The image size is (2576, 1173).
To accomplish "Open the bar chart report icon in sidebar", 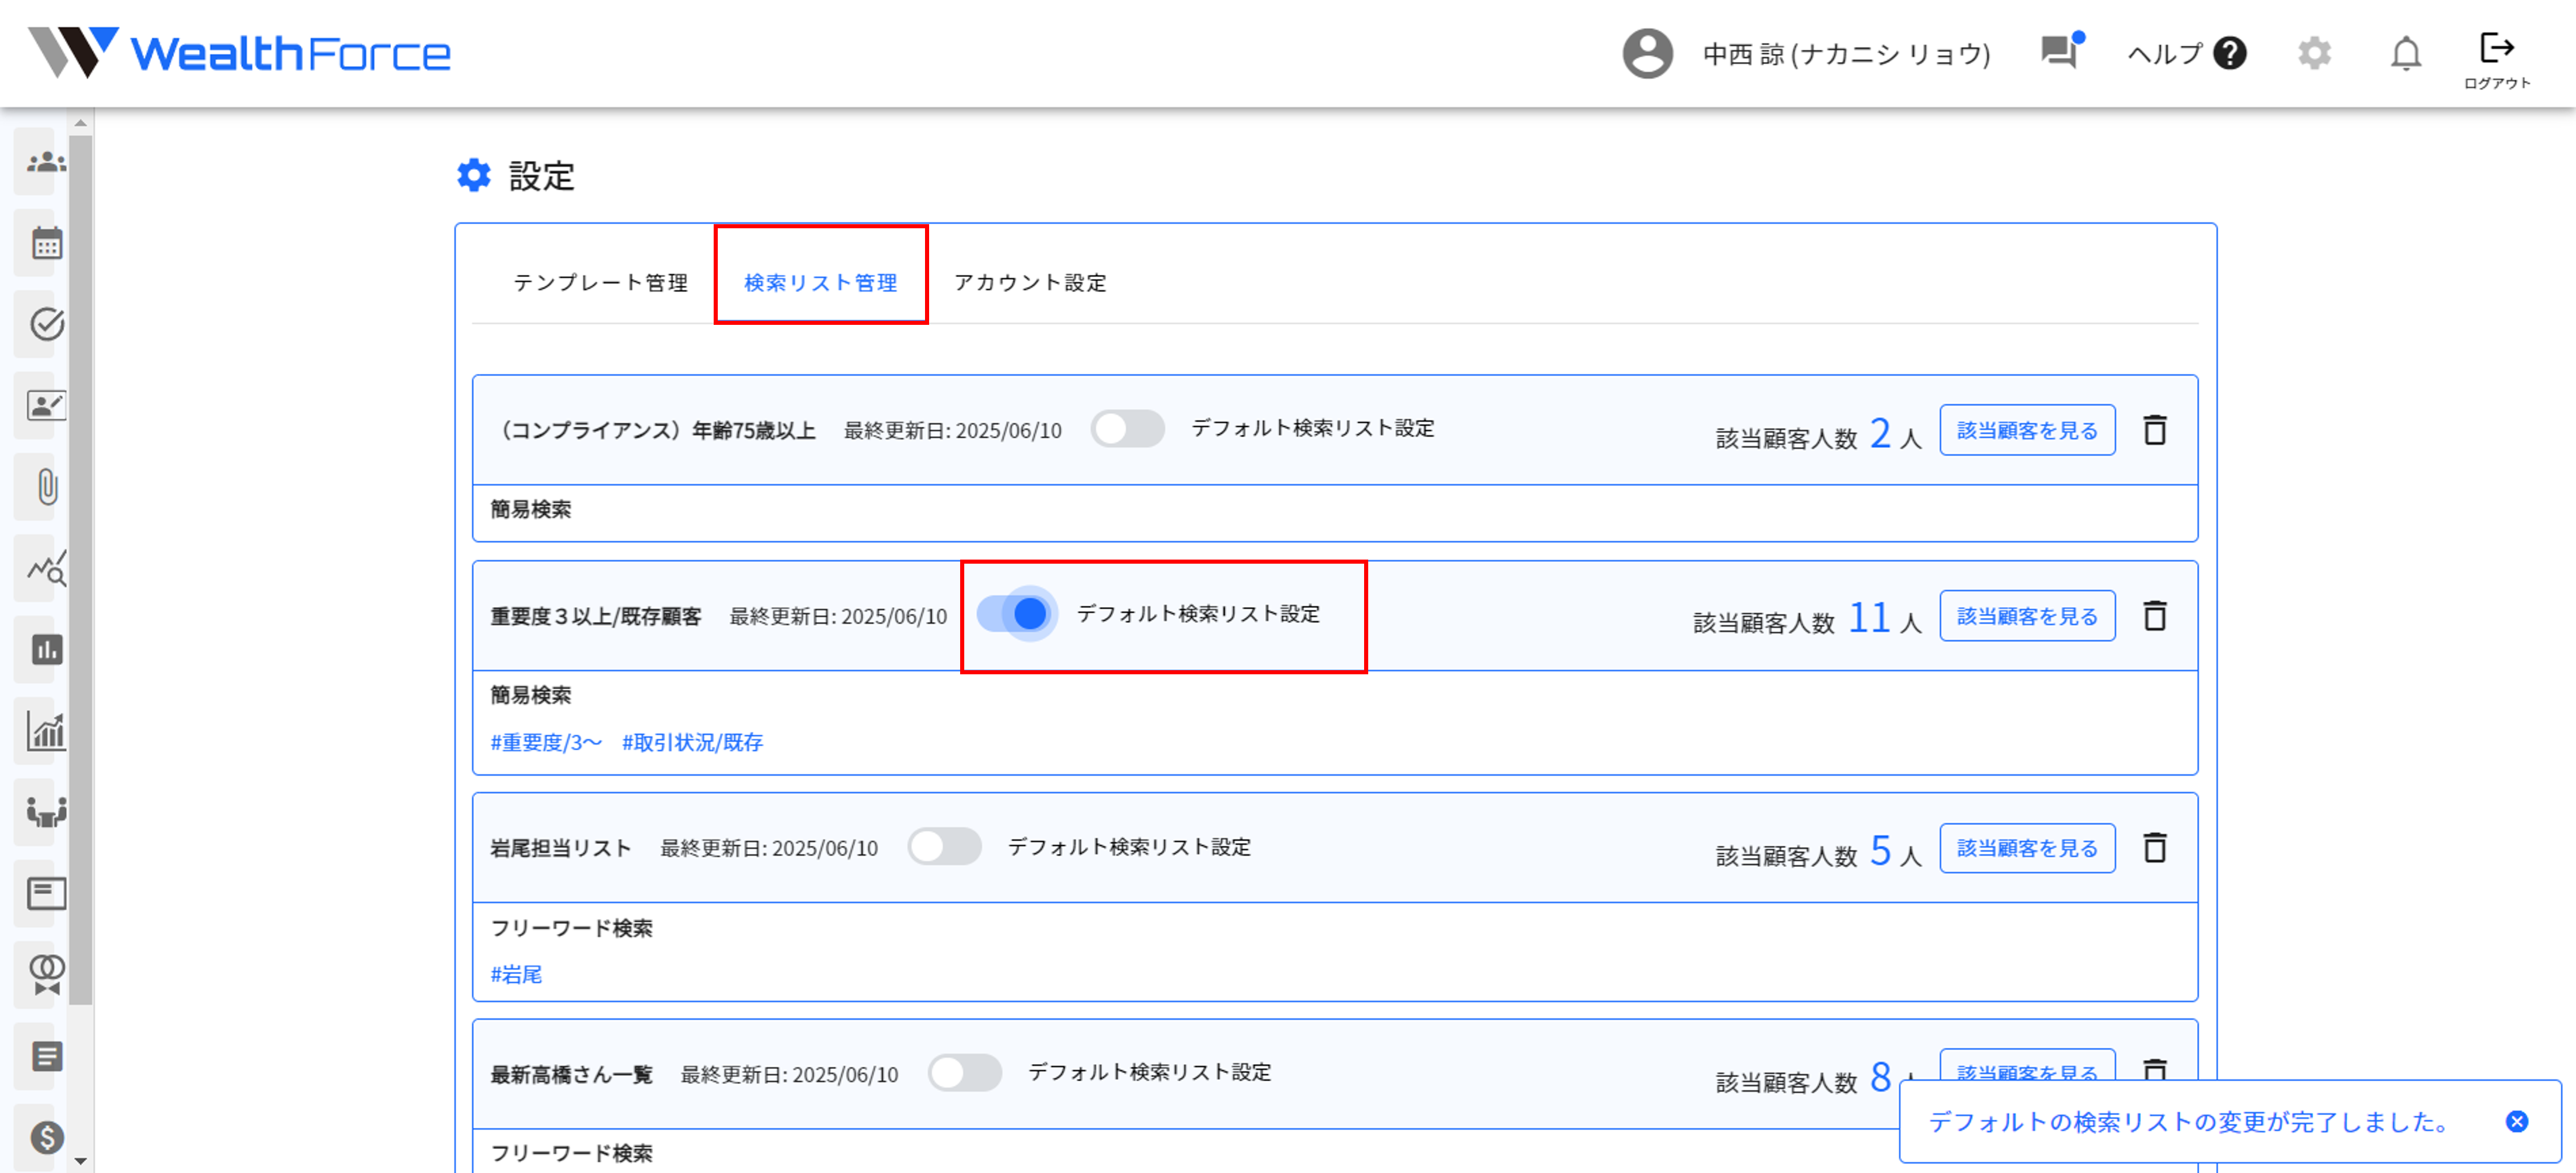I will (46, 650).
